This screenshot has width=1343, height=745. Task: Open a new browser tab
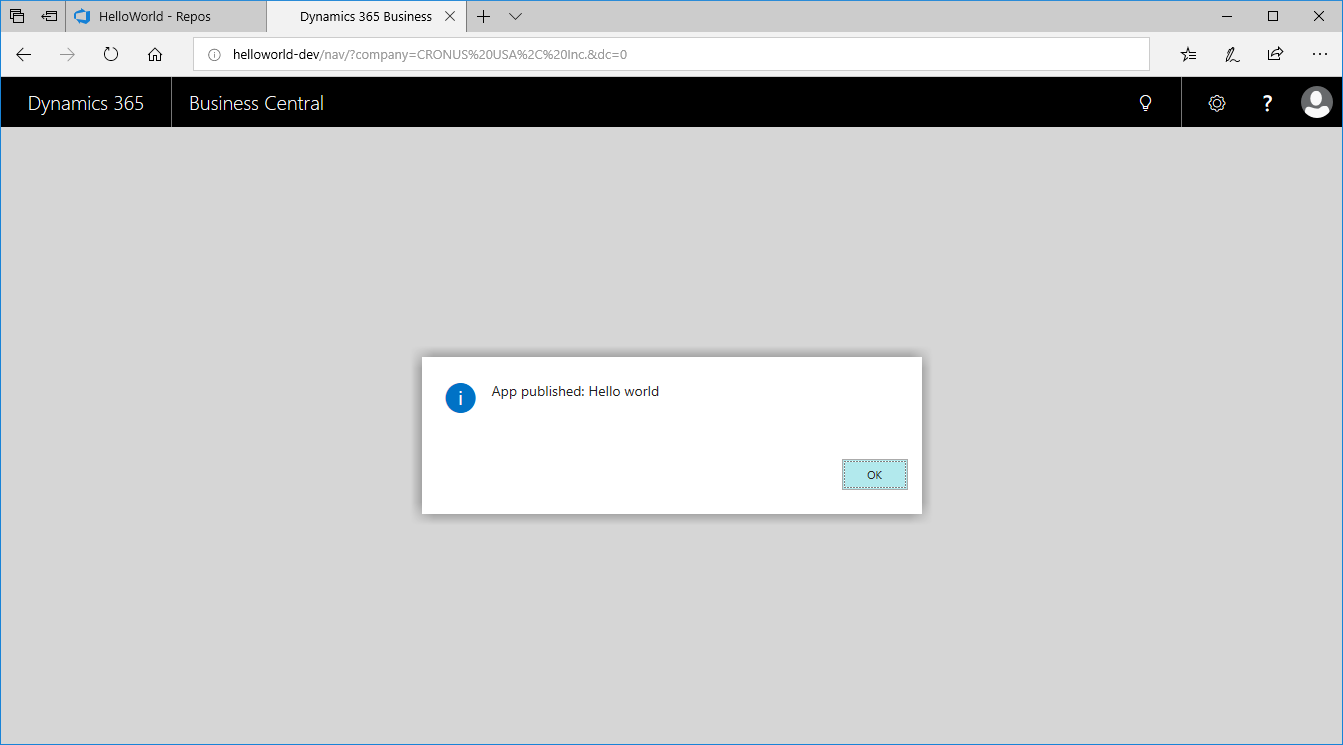(x=484, y=17)
